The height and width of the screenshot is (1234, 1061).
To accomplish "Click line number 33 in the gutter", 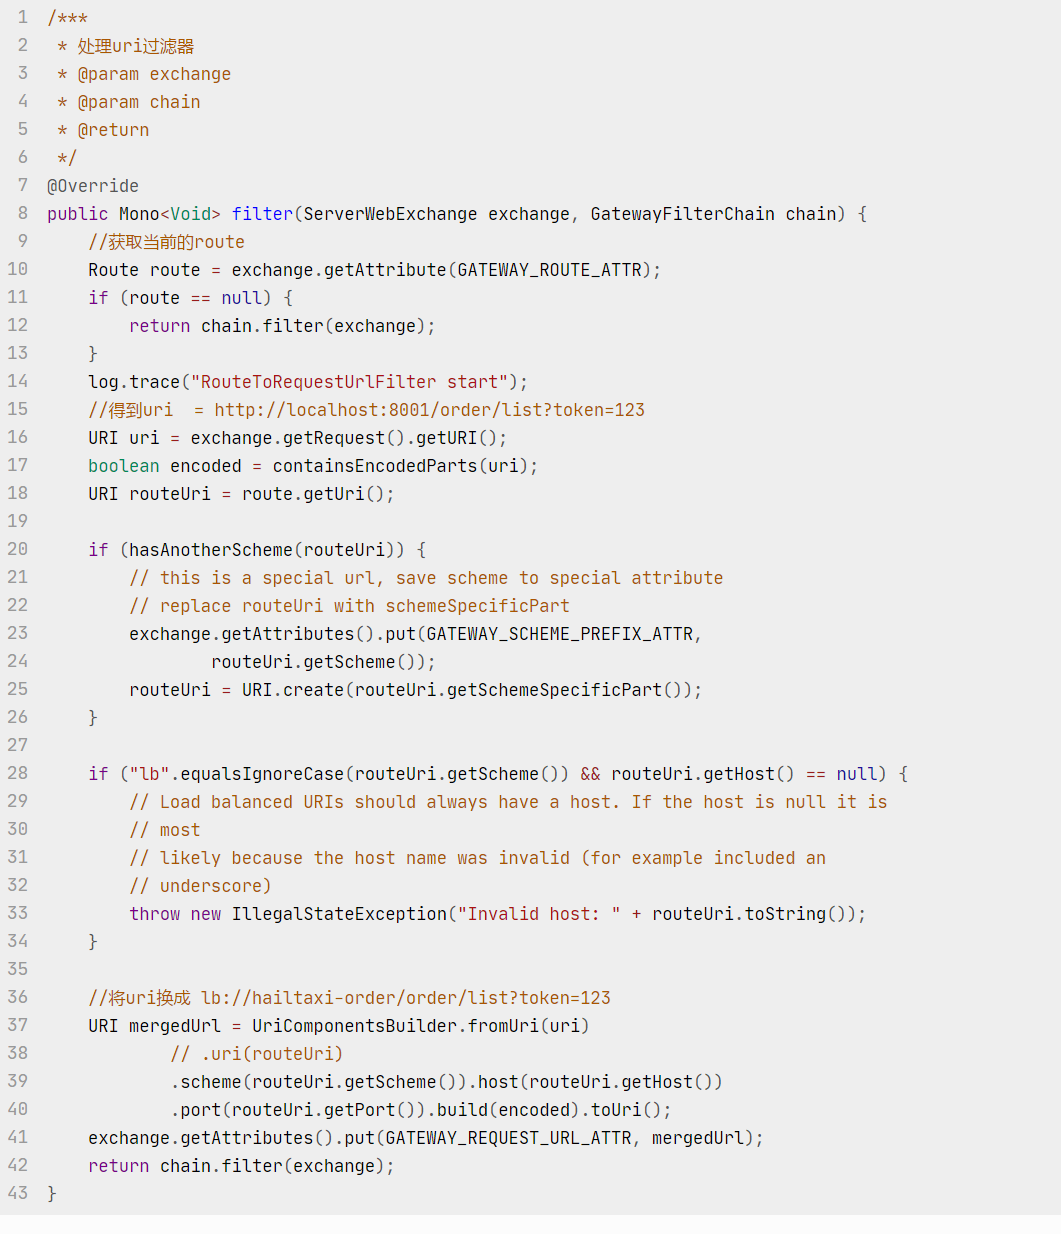I will (x=18, y=913).
